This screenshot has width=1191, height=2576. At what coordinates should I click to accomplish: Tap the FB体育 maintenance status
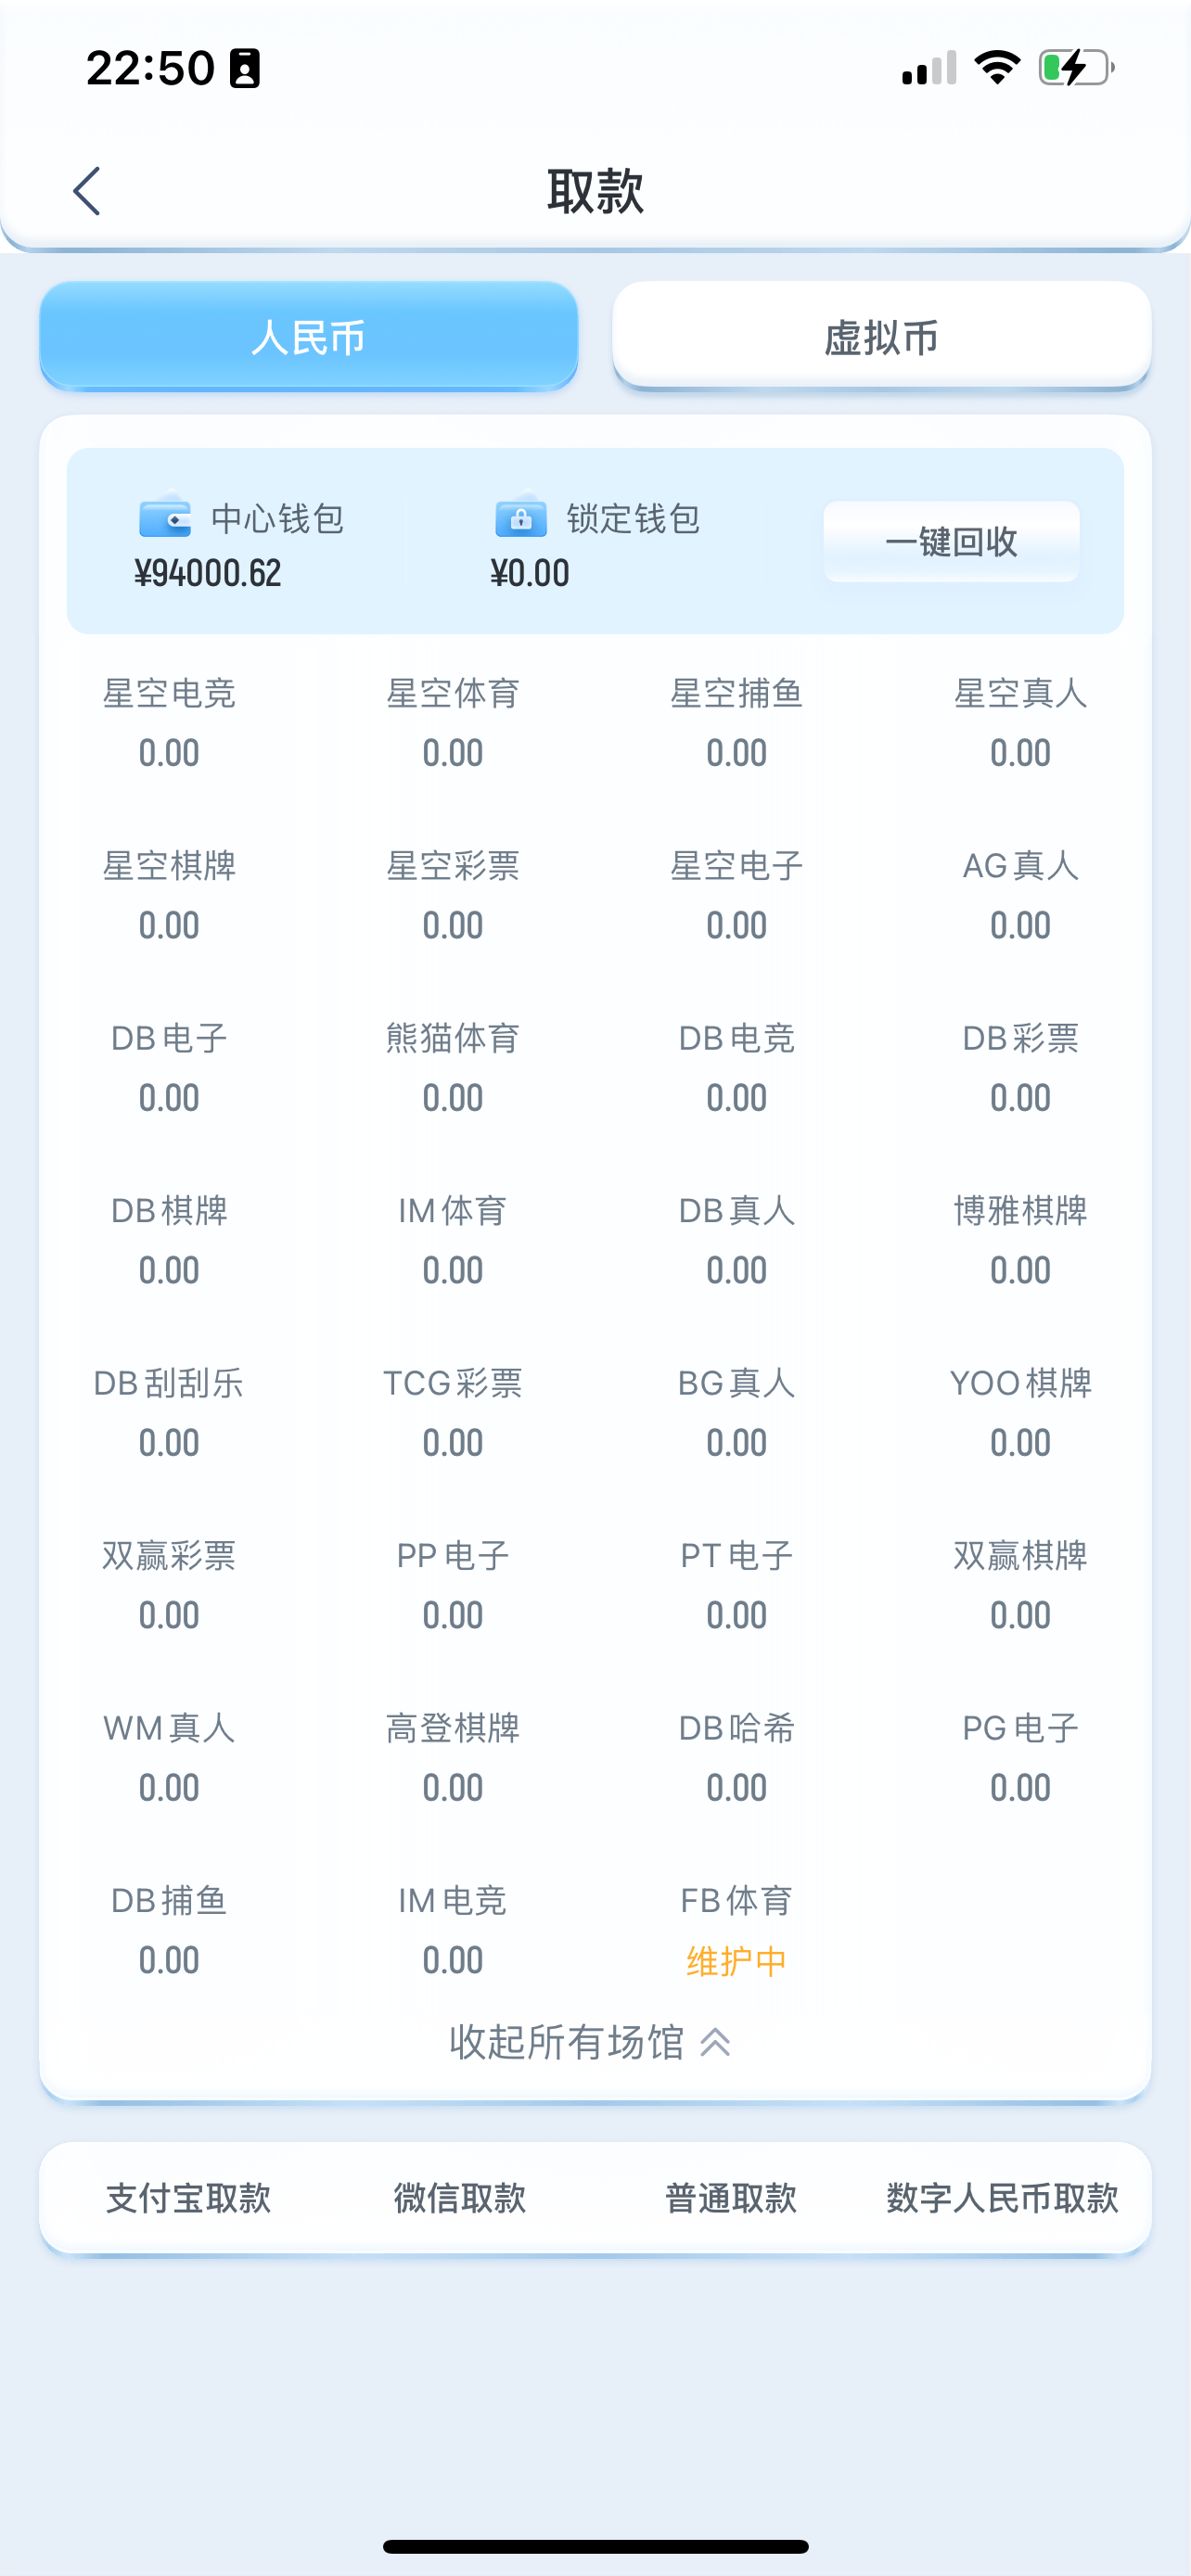(x=736, y=1960)
